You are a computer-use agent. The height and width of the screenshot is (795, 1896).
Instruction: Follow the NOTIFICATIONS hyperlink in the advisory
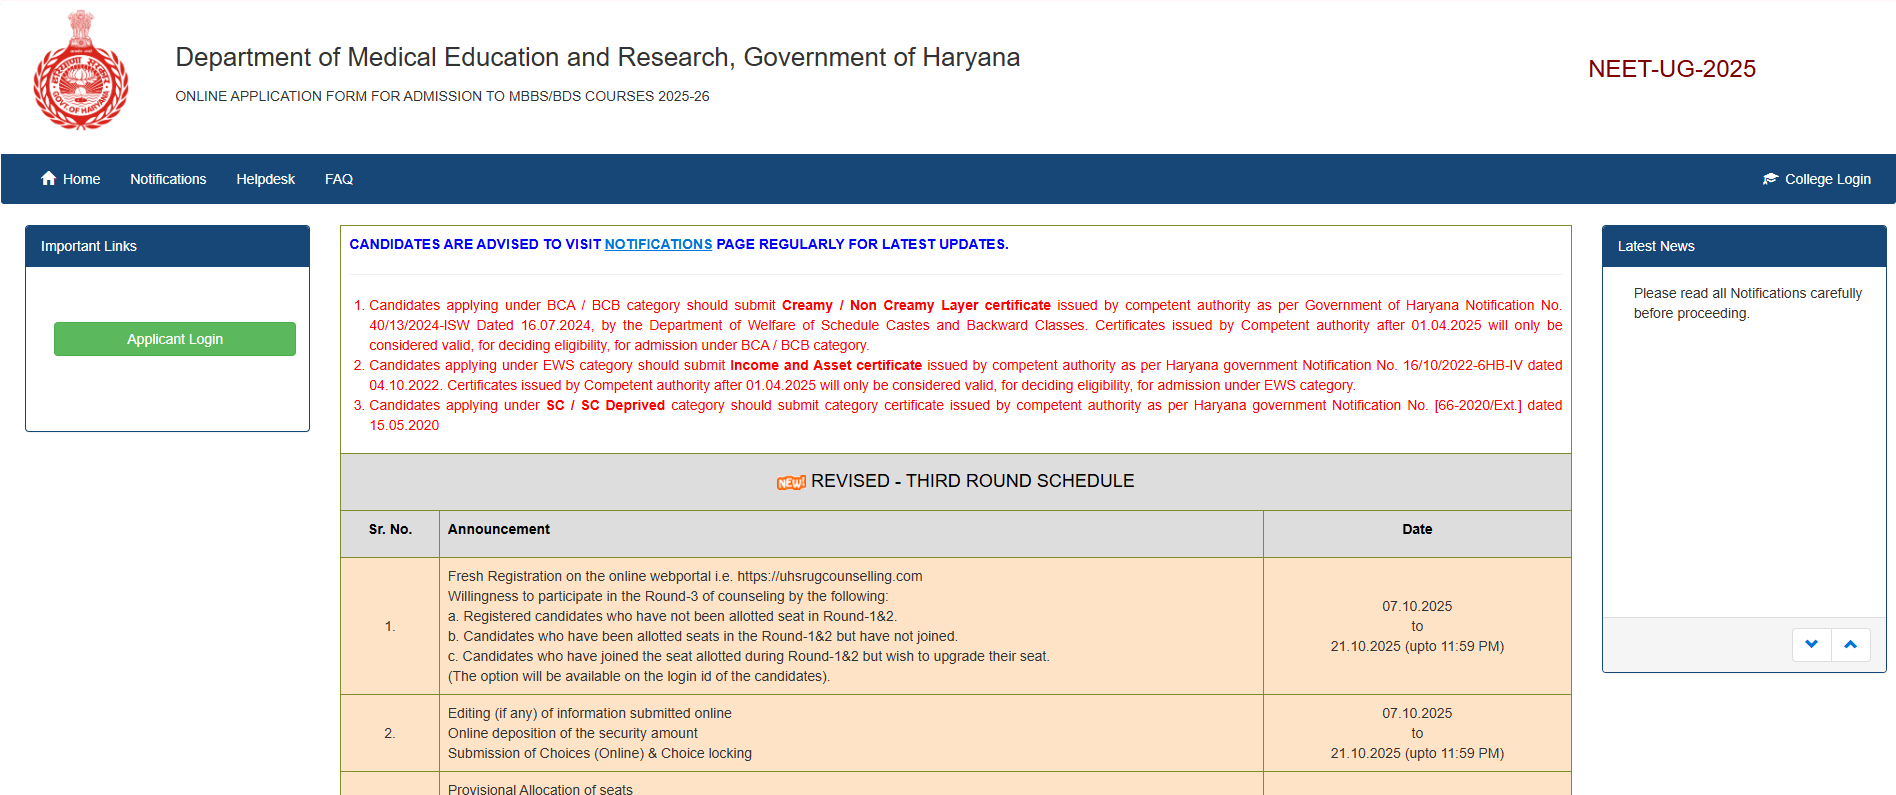point(658,244)
